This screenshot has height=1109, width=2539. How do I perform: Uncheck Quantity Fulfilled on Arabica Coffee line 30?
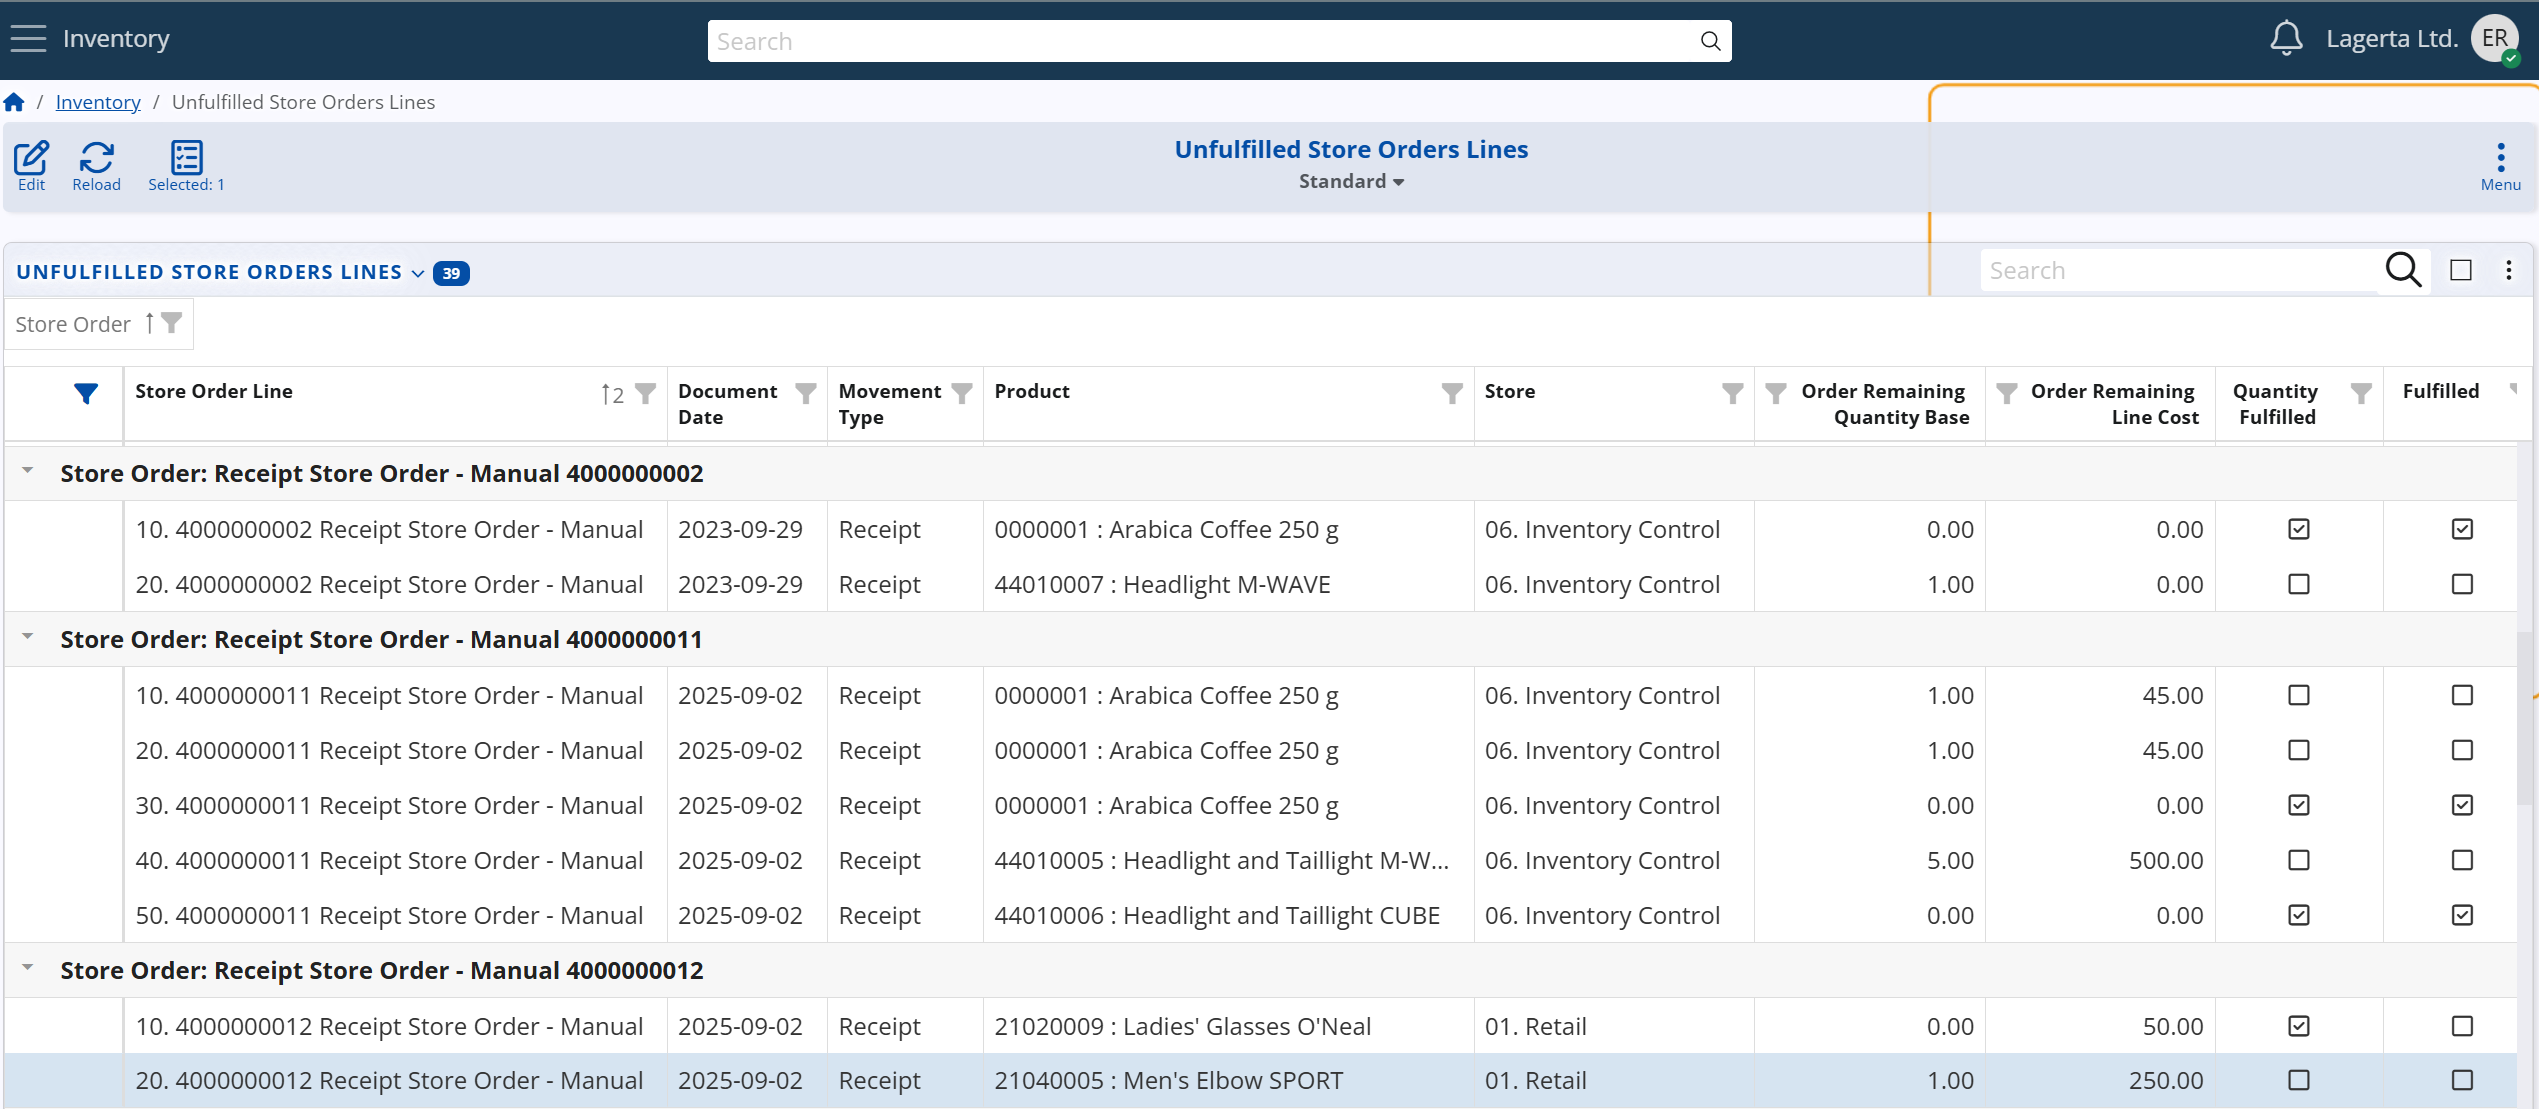click(2298, 805)
